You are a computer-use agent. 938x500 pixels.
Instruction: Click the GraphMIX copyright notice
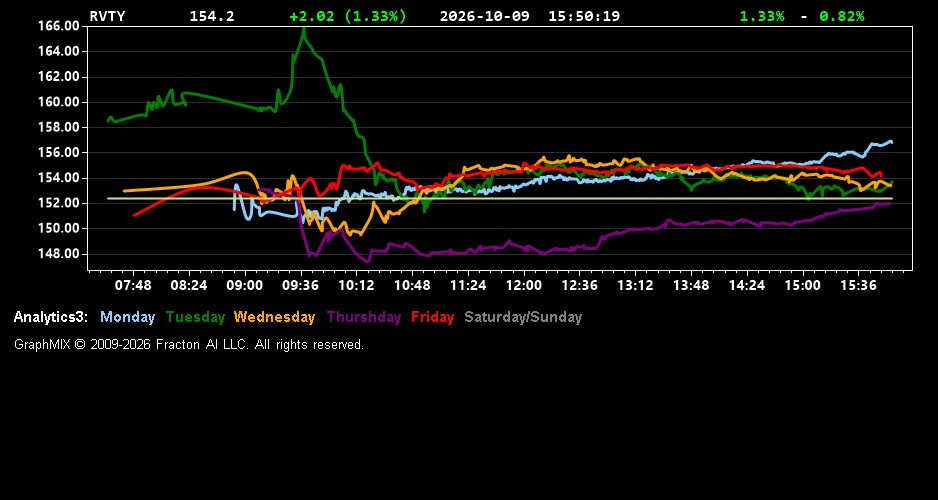(189, 345)
